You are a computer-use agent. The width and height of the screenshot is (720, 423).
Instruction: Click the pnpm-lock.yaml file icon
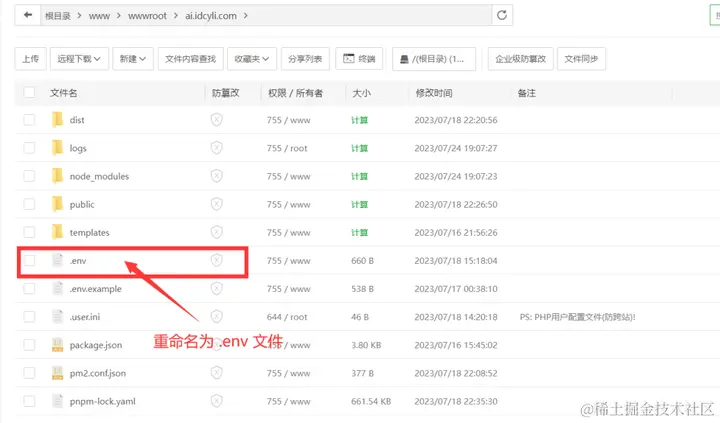[x=57, y=401]
